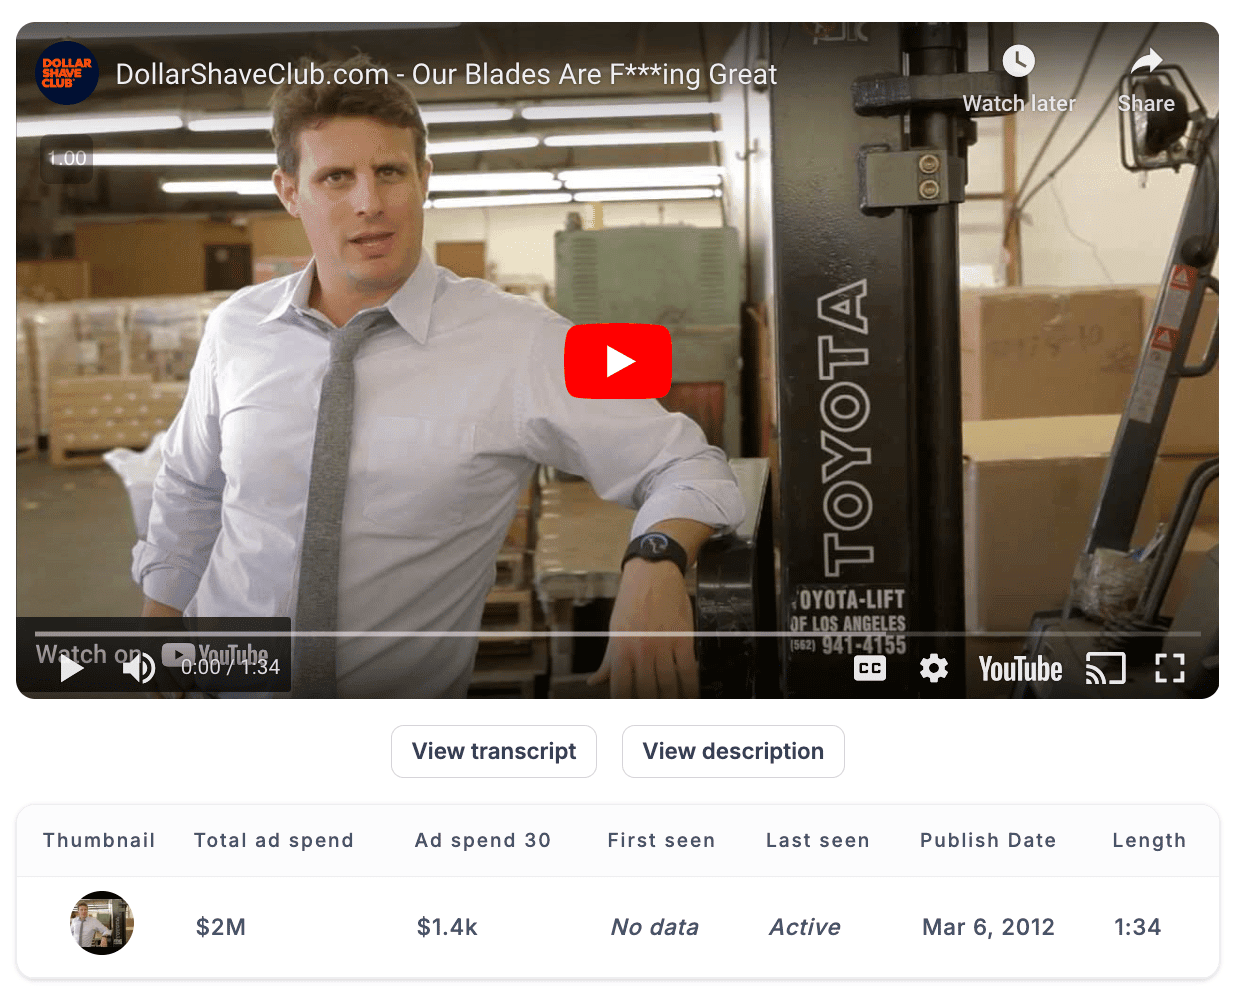
Task: Click the Ad spend 30 column header
Action: point(483,840)
